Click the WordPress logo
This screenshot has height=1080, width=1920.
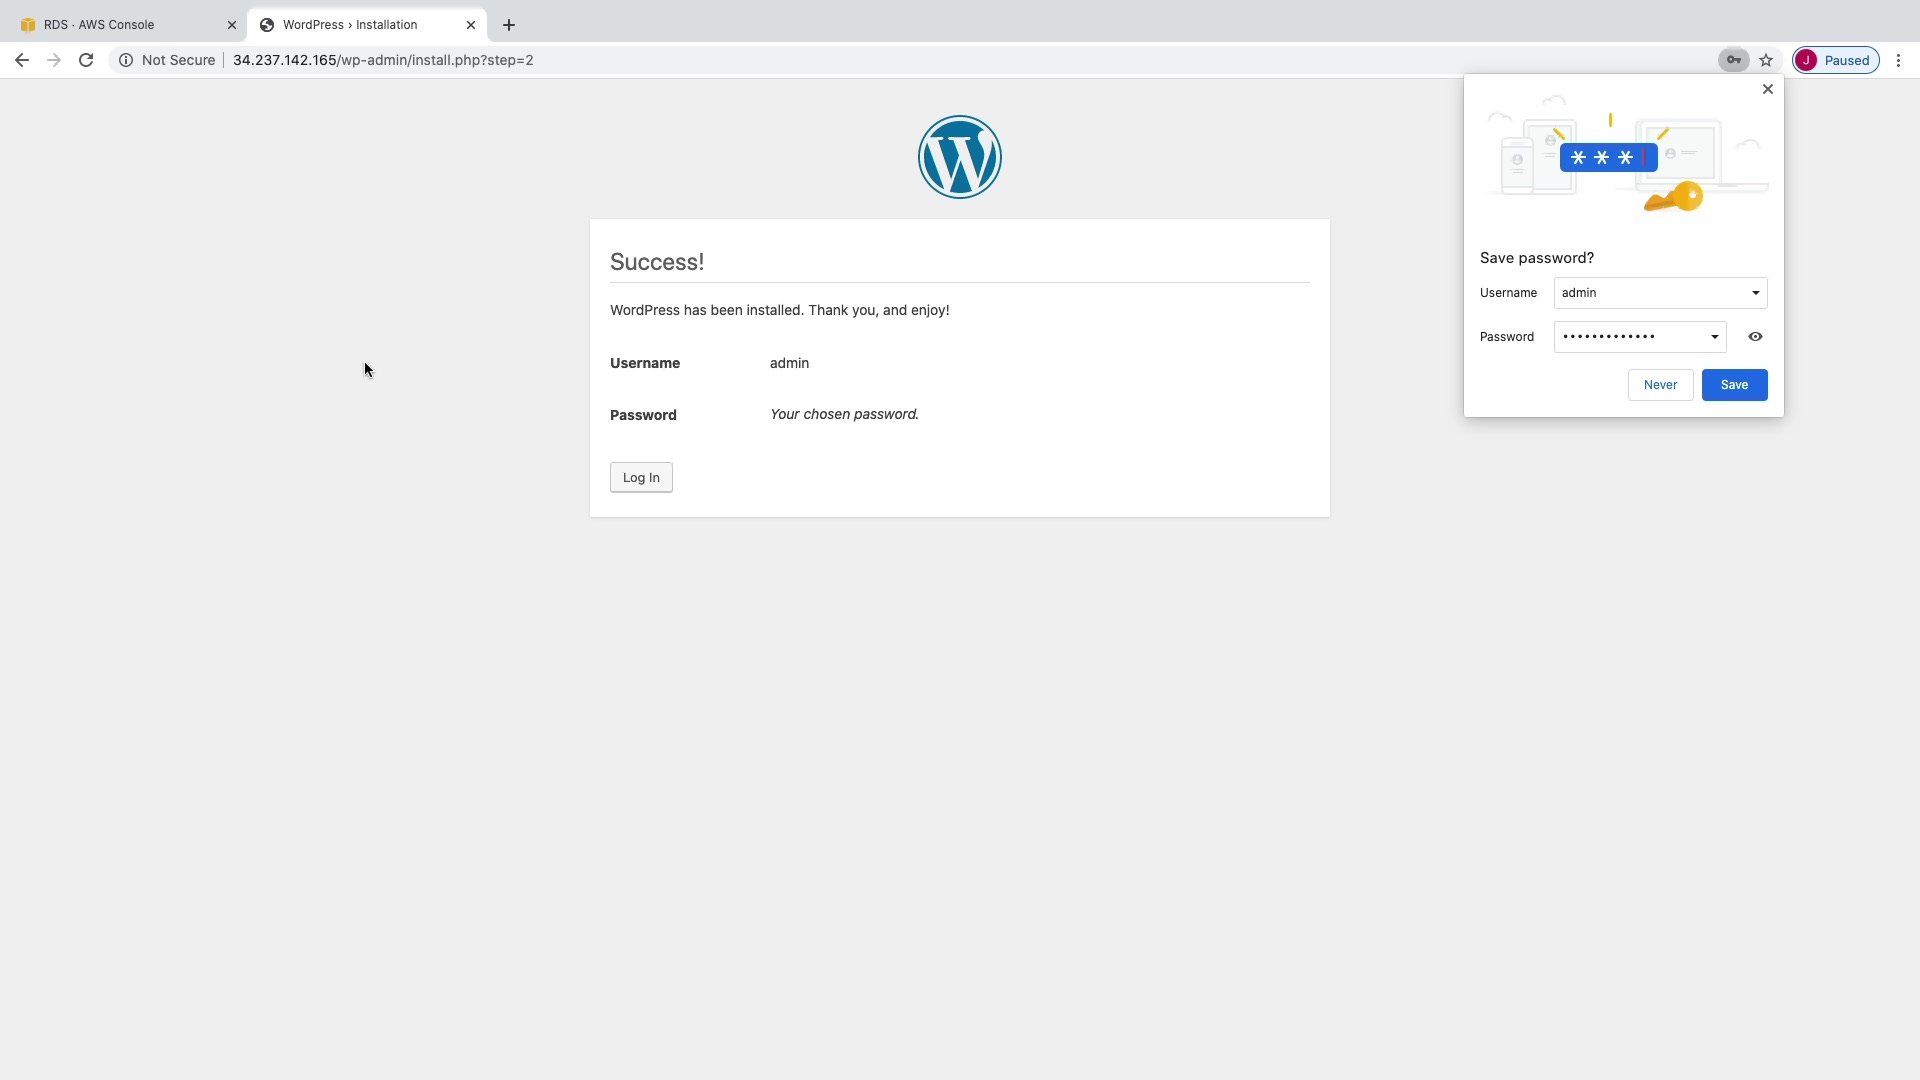(959, 157)
